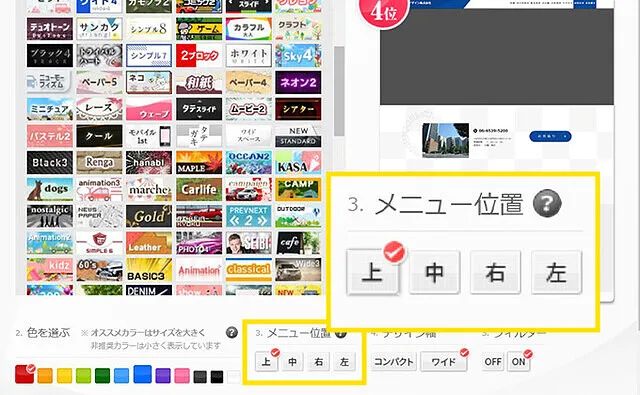Select the hanabi template thumbnail

(x=149, y=162)
